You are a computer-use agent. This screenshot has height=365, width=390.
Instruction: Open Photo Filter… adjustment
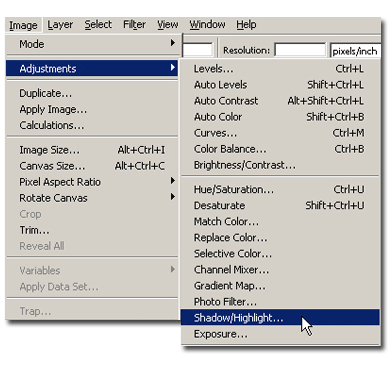[x=280, y=302]
